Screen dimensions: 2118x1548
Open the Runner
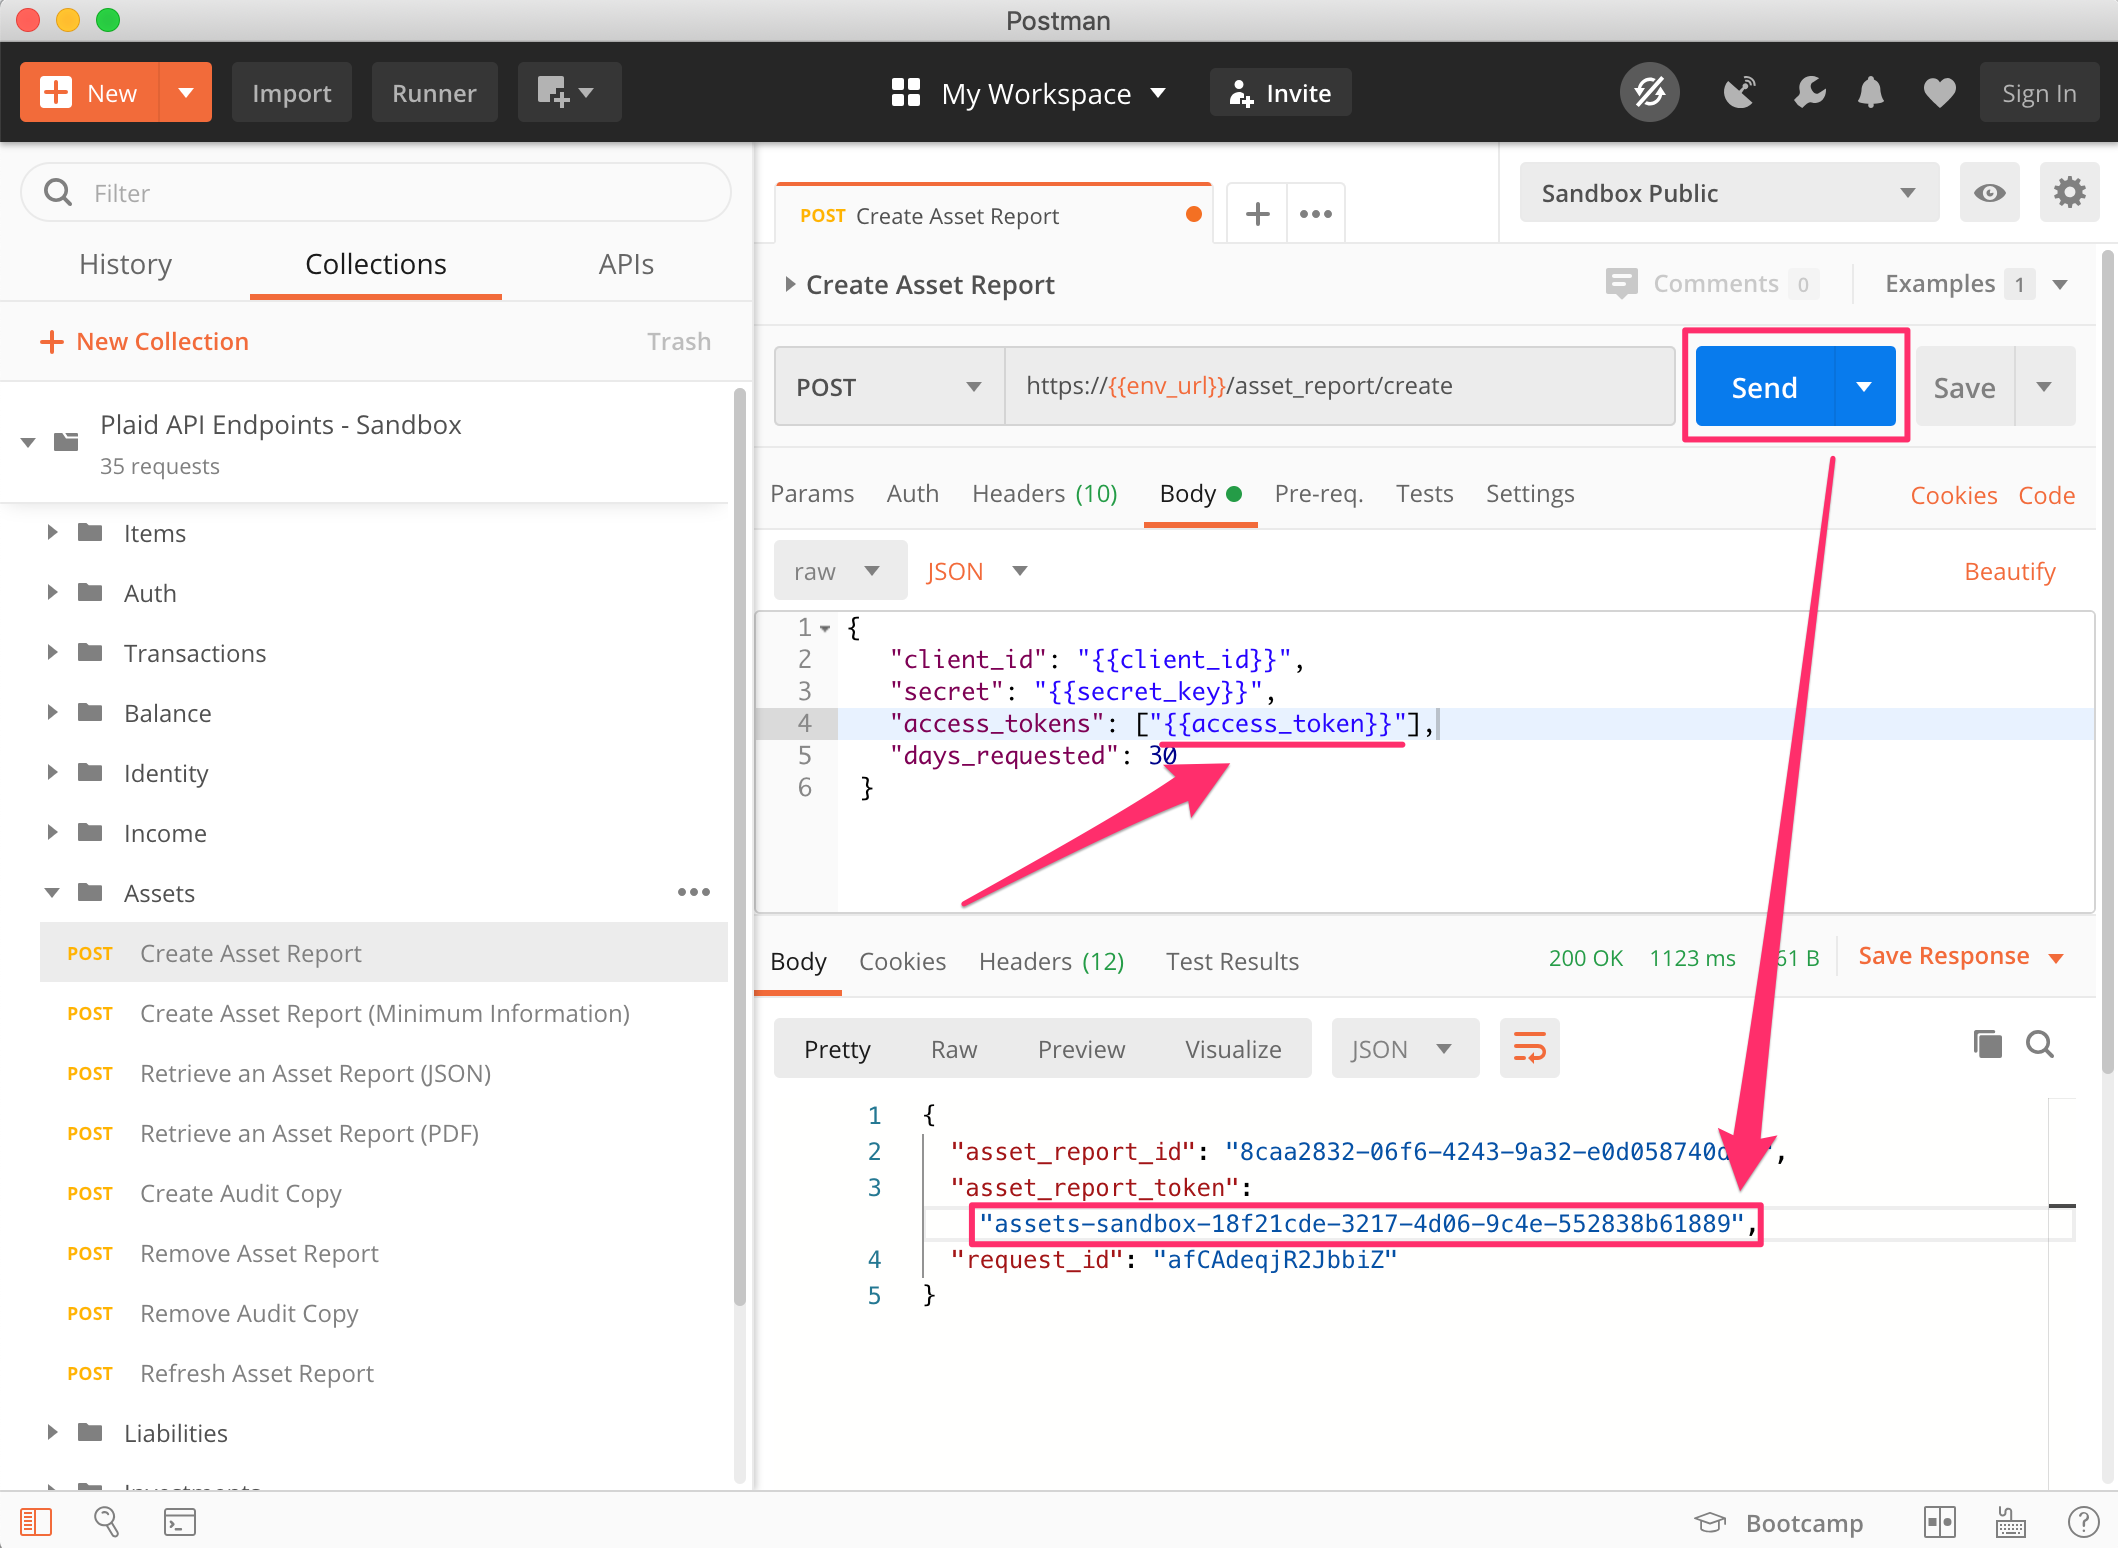coord(434,93)
